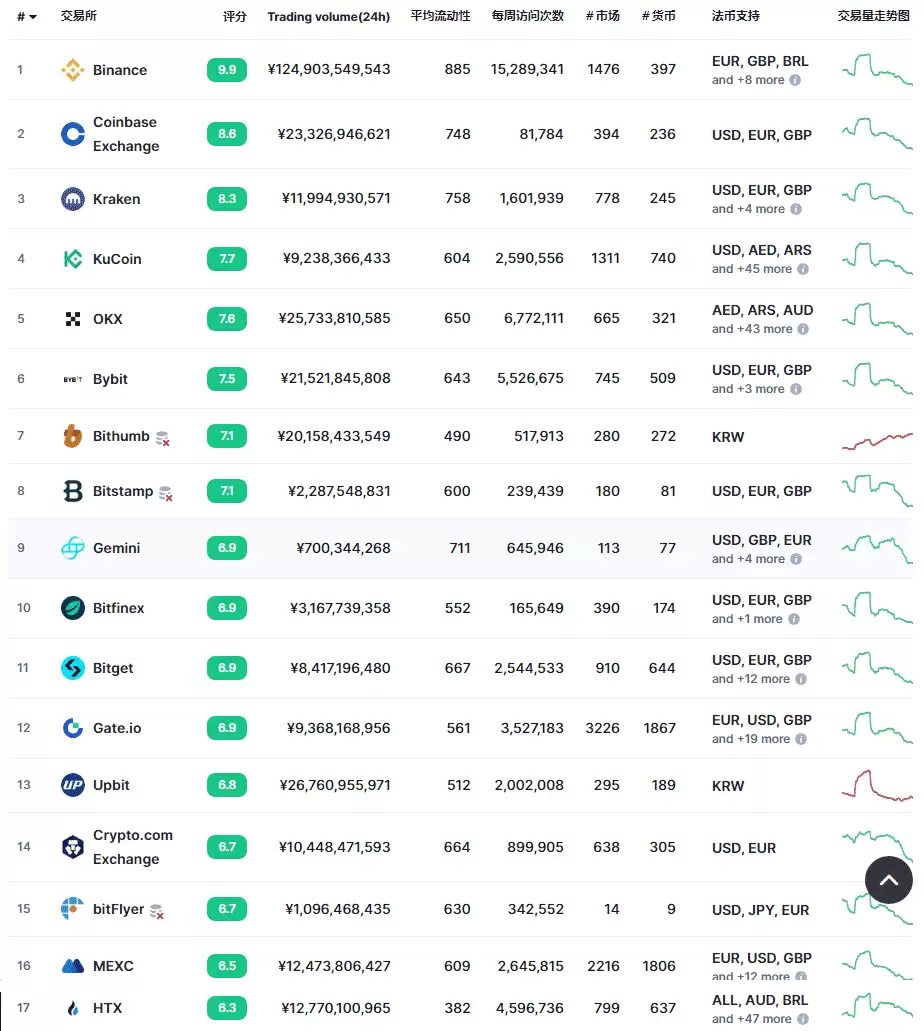Click Bitfinex's weekly visits 165,649

[x=536, y=608]
